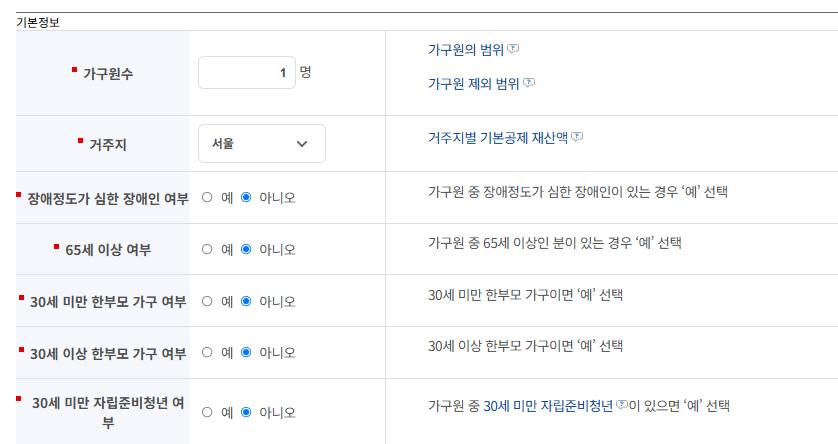
Task: Open the 서울 residence dropdown
Action: click(x=262, y=144)
